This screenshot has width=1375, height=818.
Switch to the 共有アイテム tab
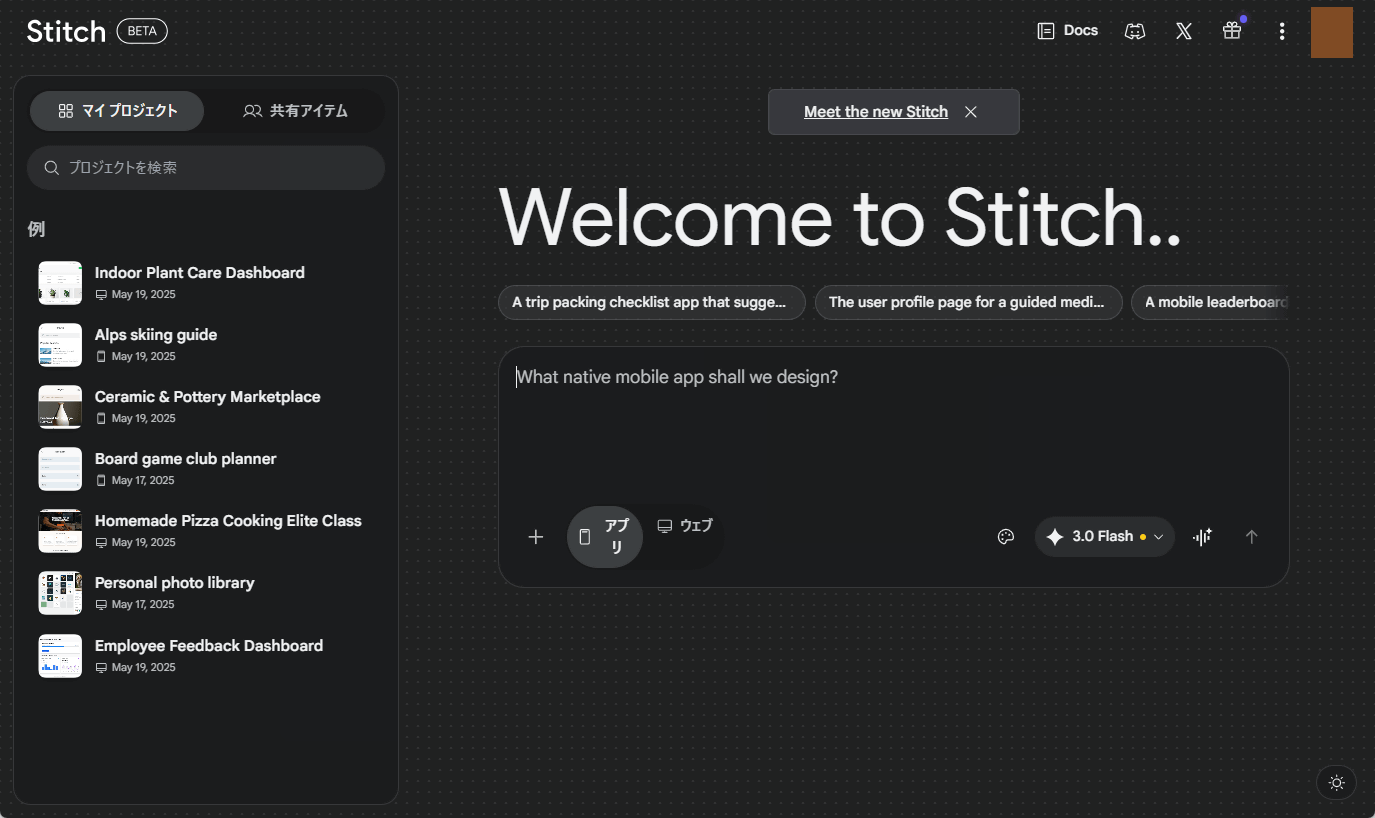pyautogui.click(x=295, y=111)
